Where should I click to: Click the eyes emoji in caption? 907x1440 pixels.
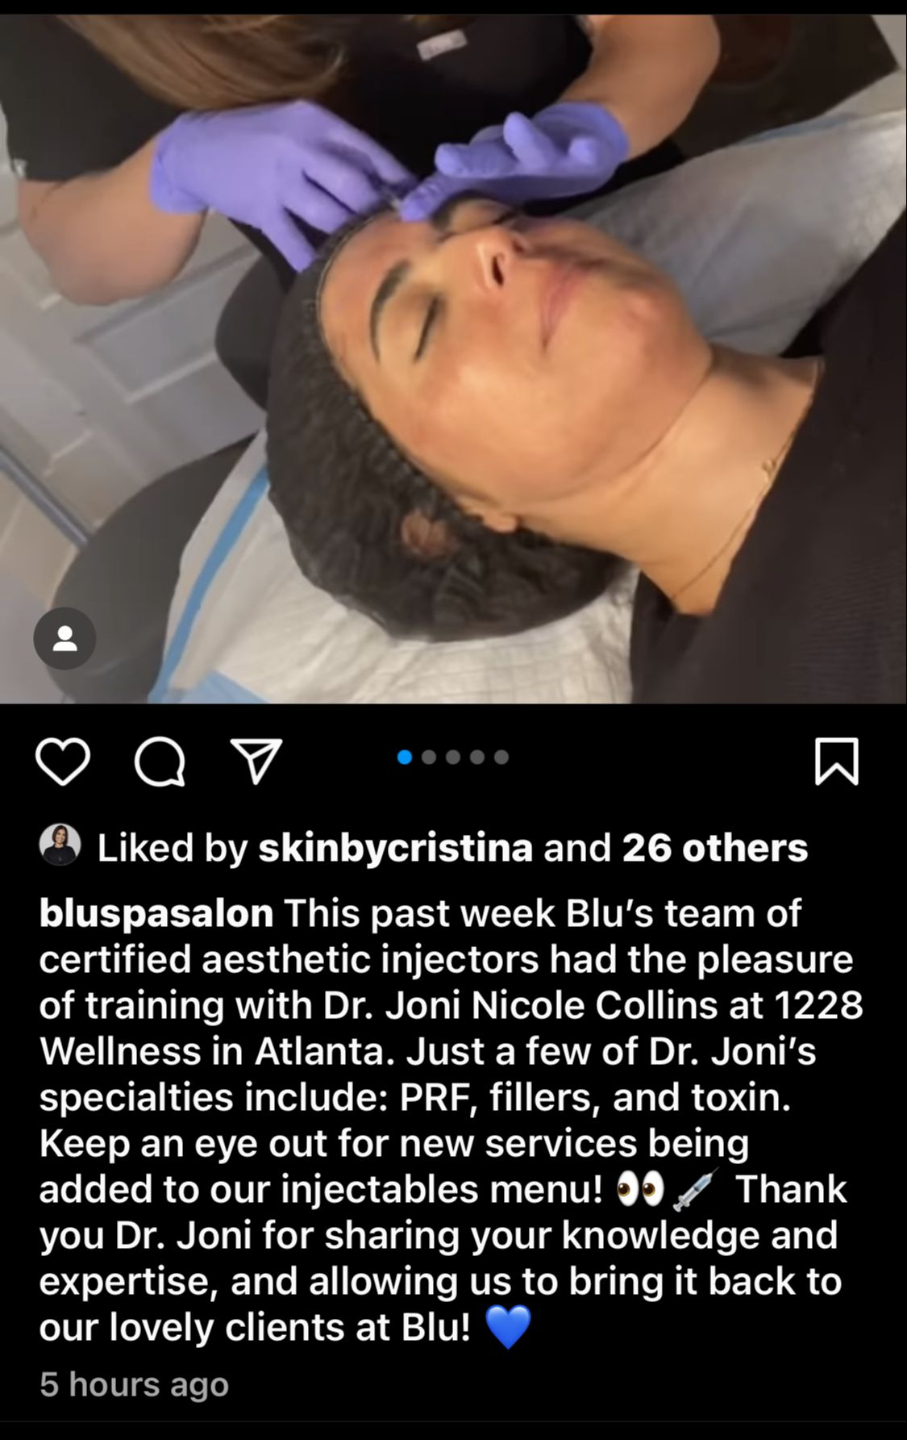point(639,1190)
